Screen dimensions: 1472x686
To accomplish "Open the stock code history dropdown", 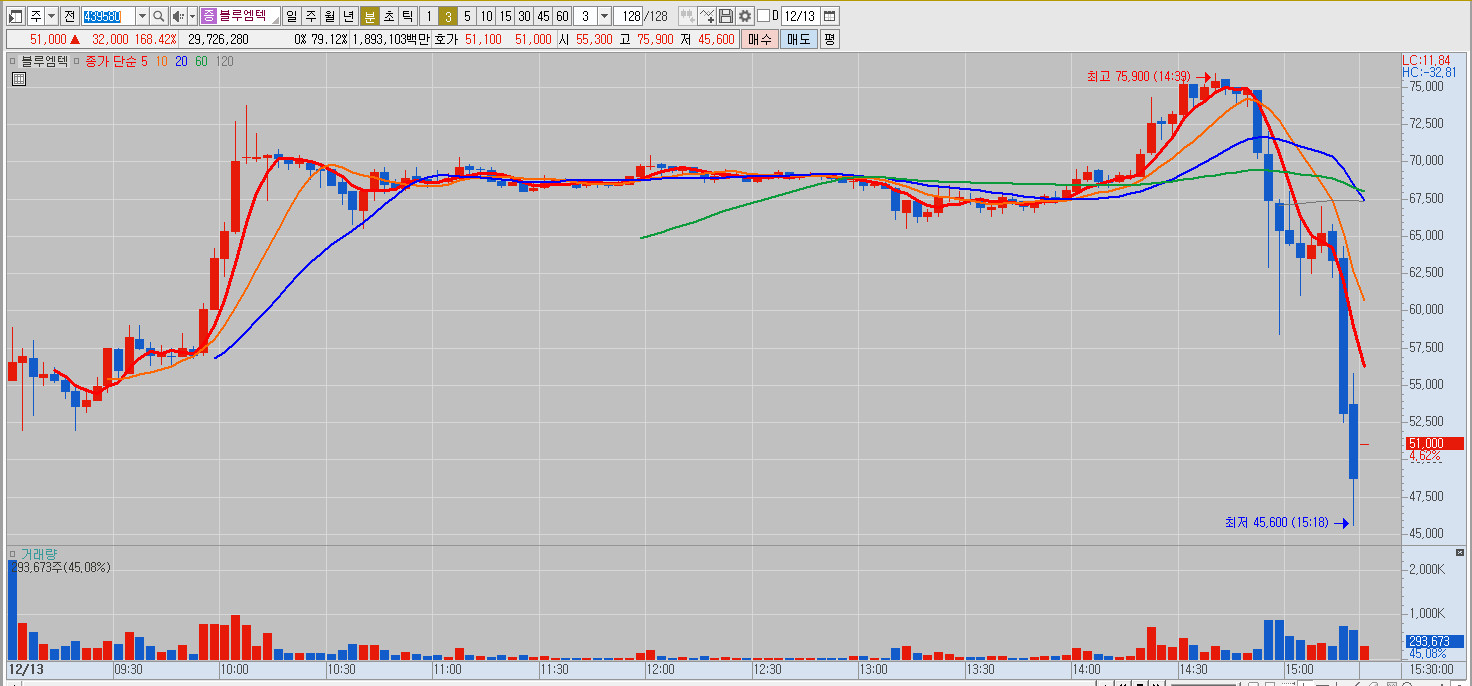I will pos(142,16).
